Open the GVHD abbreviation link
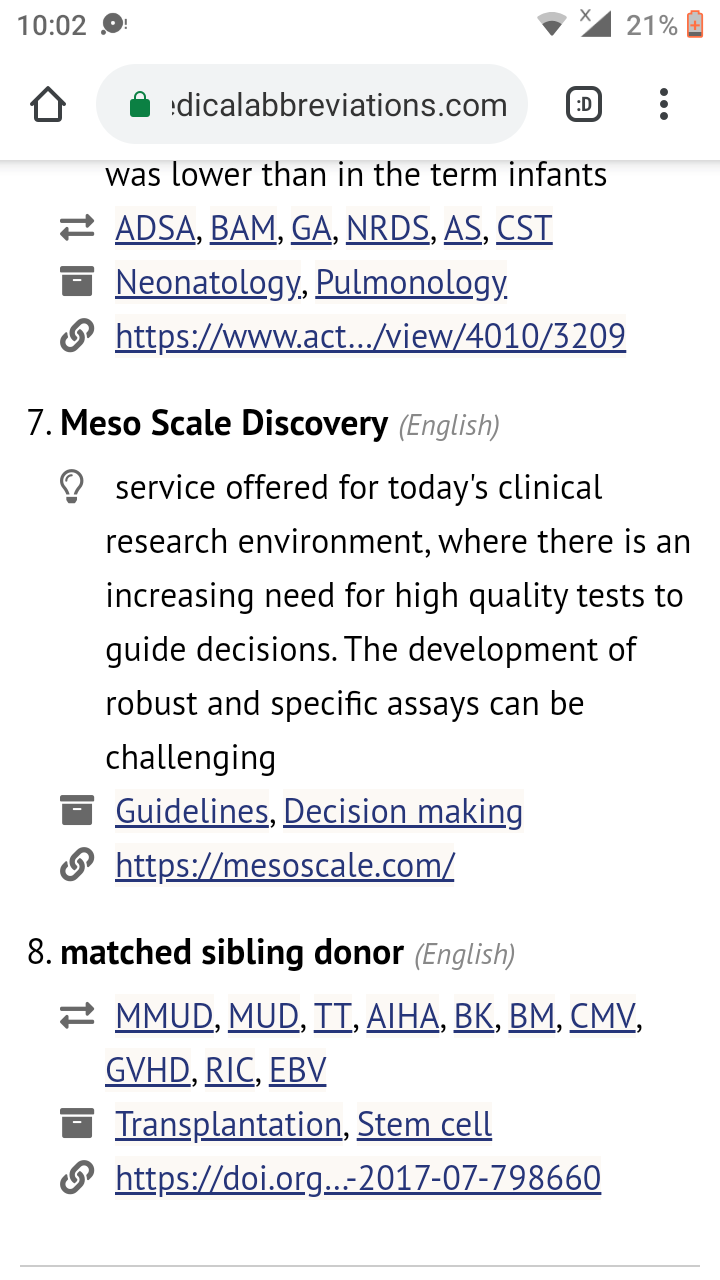This screenshot has width=720, height=1280. click(x=148, y=1071)
